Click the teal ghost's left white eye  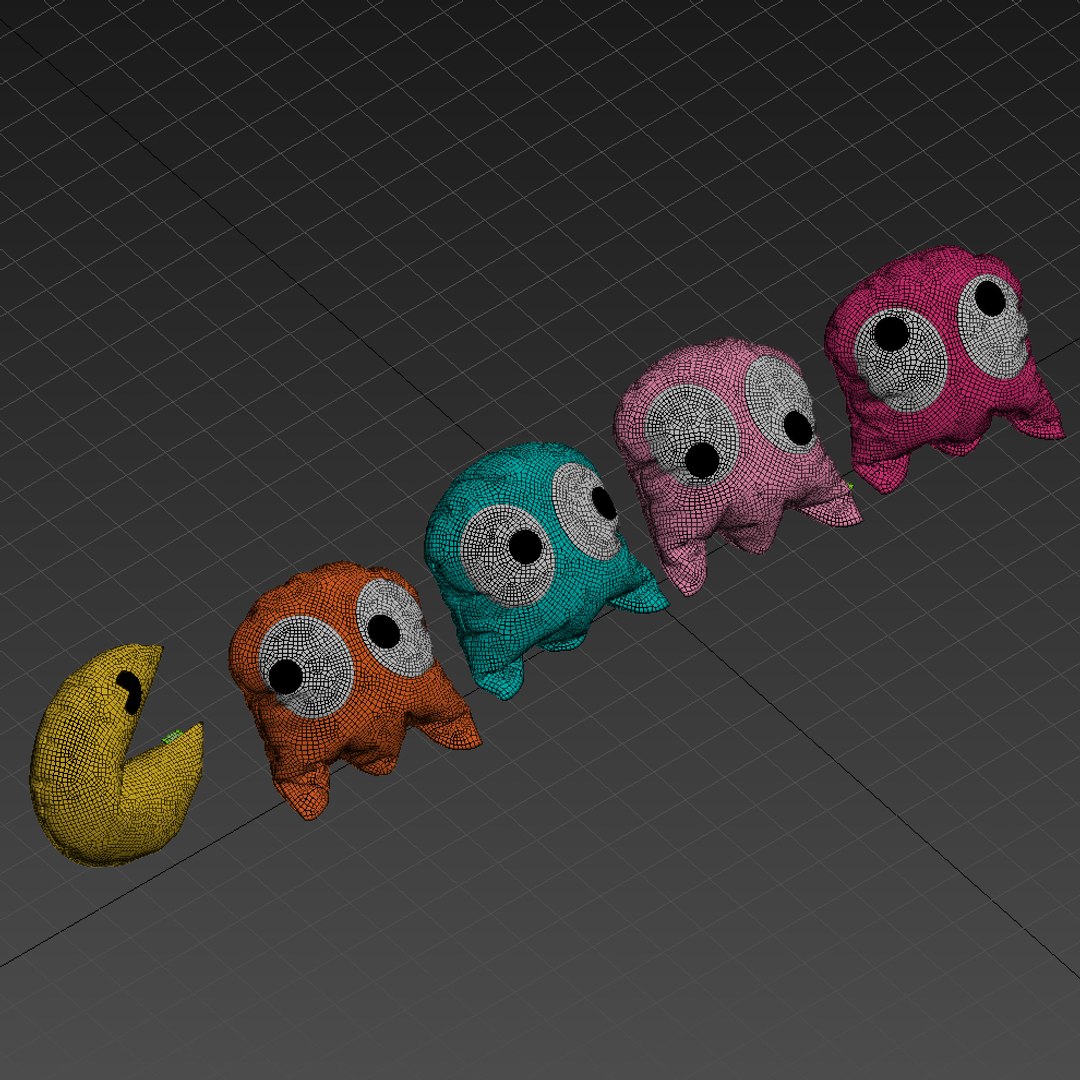(508, 555)
